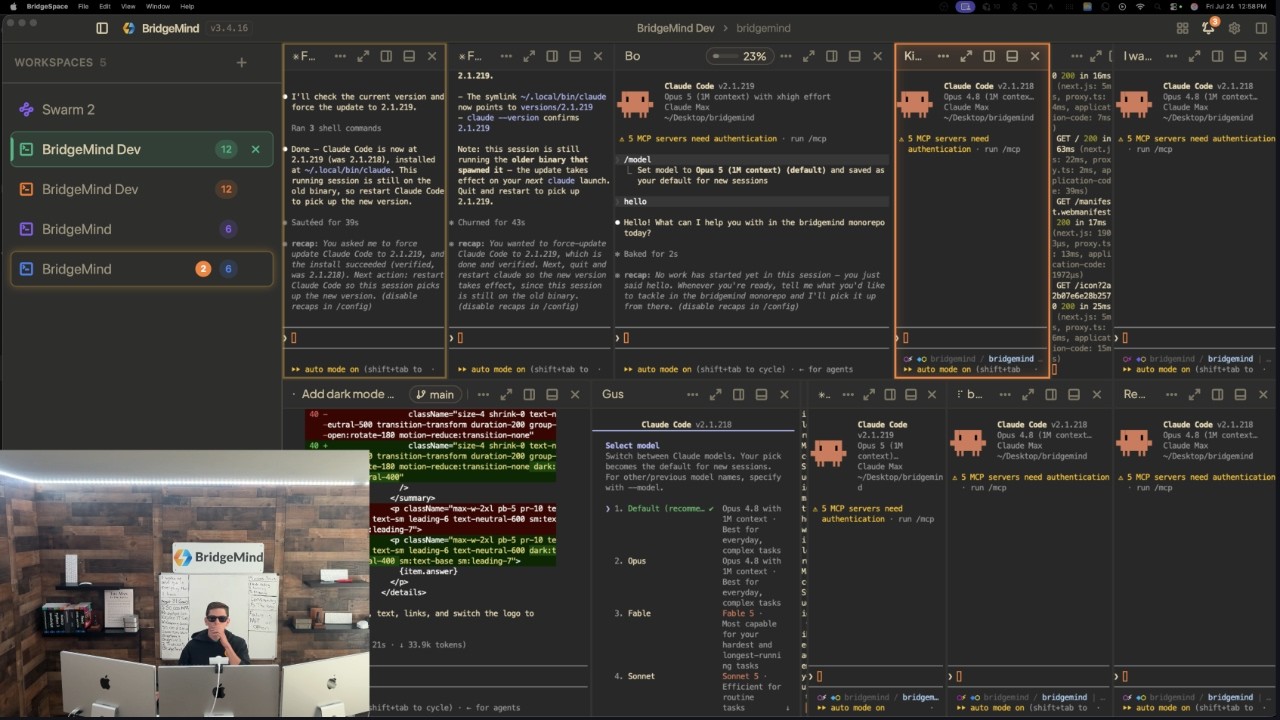Open more options in the Ki pane

(x=943, y=56)
